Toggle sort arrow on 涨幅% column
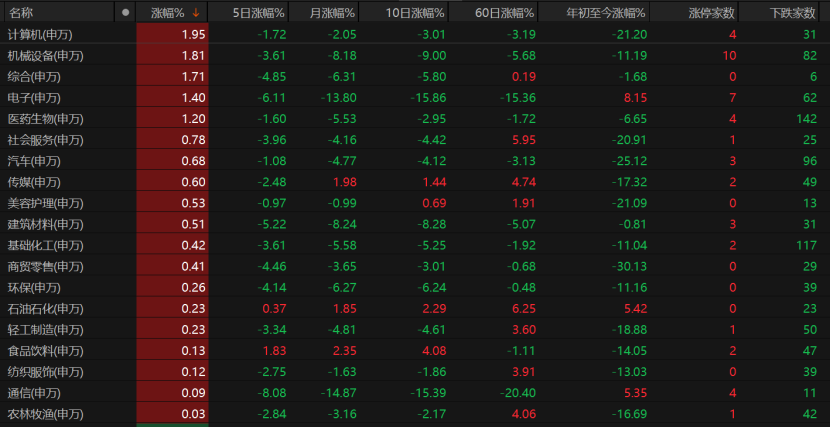Screen dimensions: 831x428 [196, 13]
